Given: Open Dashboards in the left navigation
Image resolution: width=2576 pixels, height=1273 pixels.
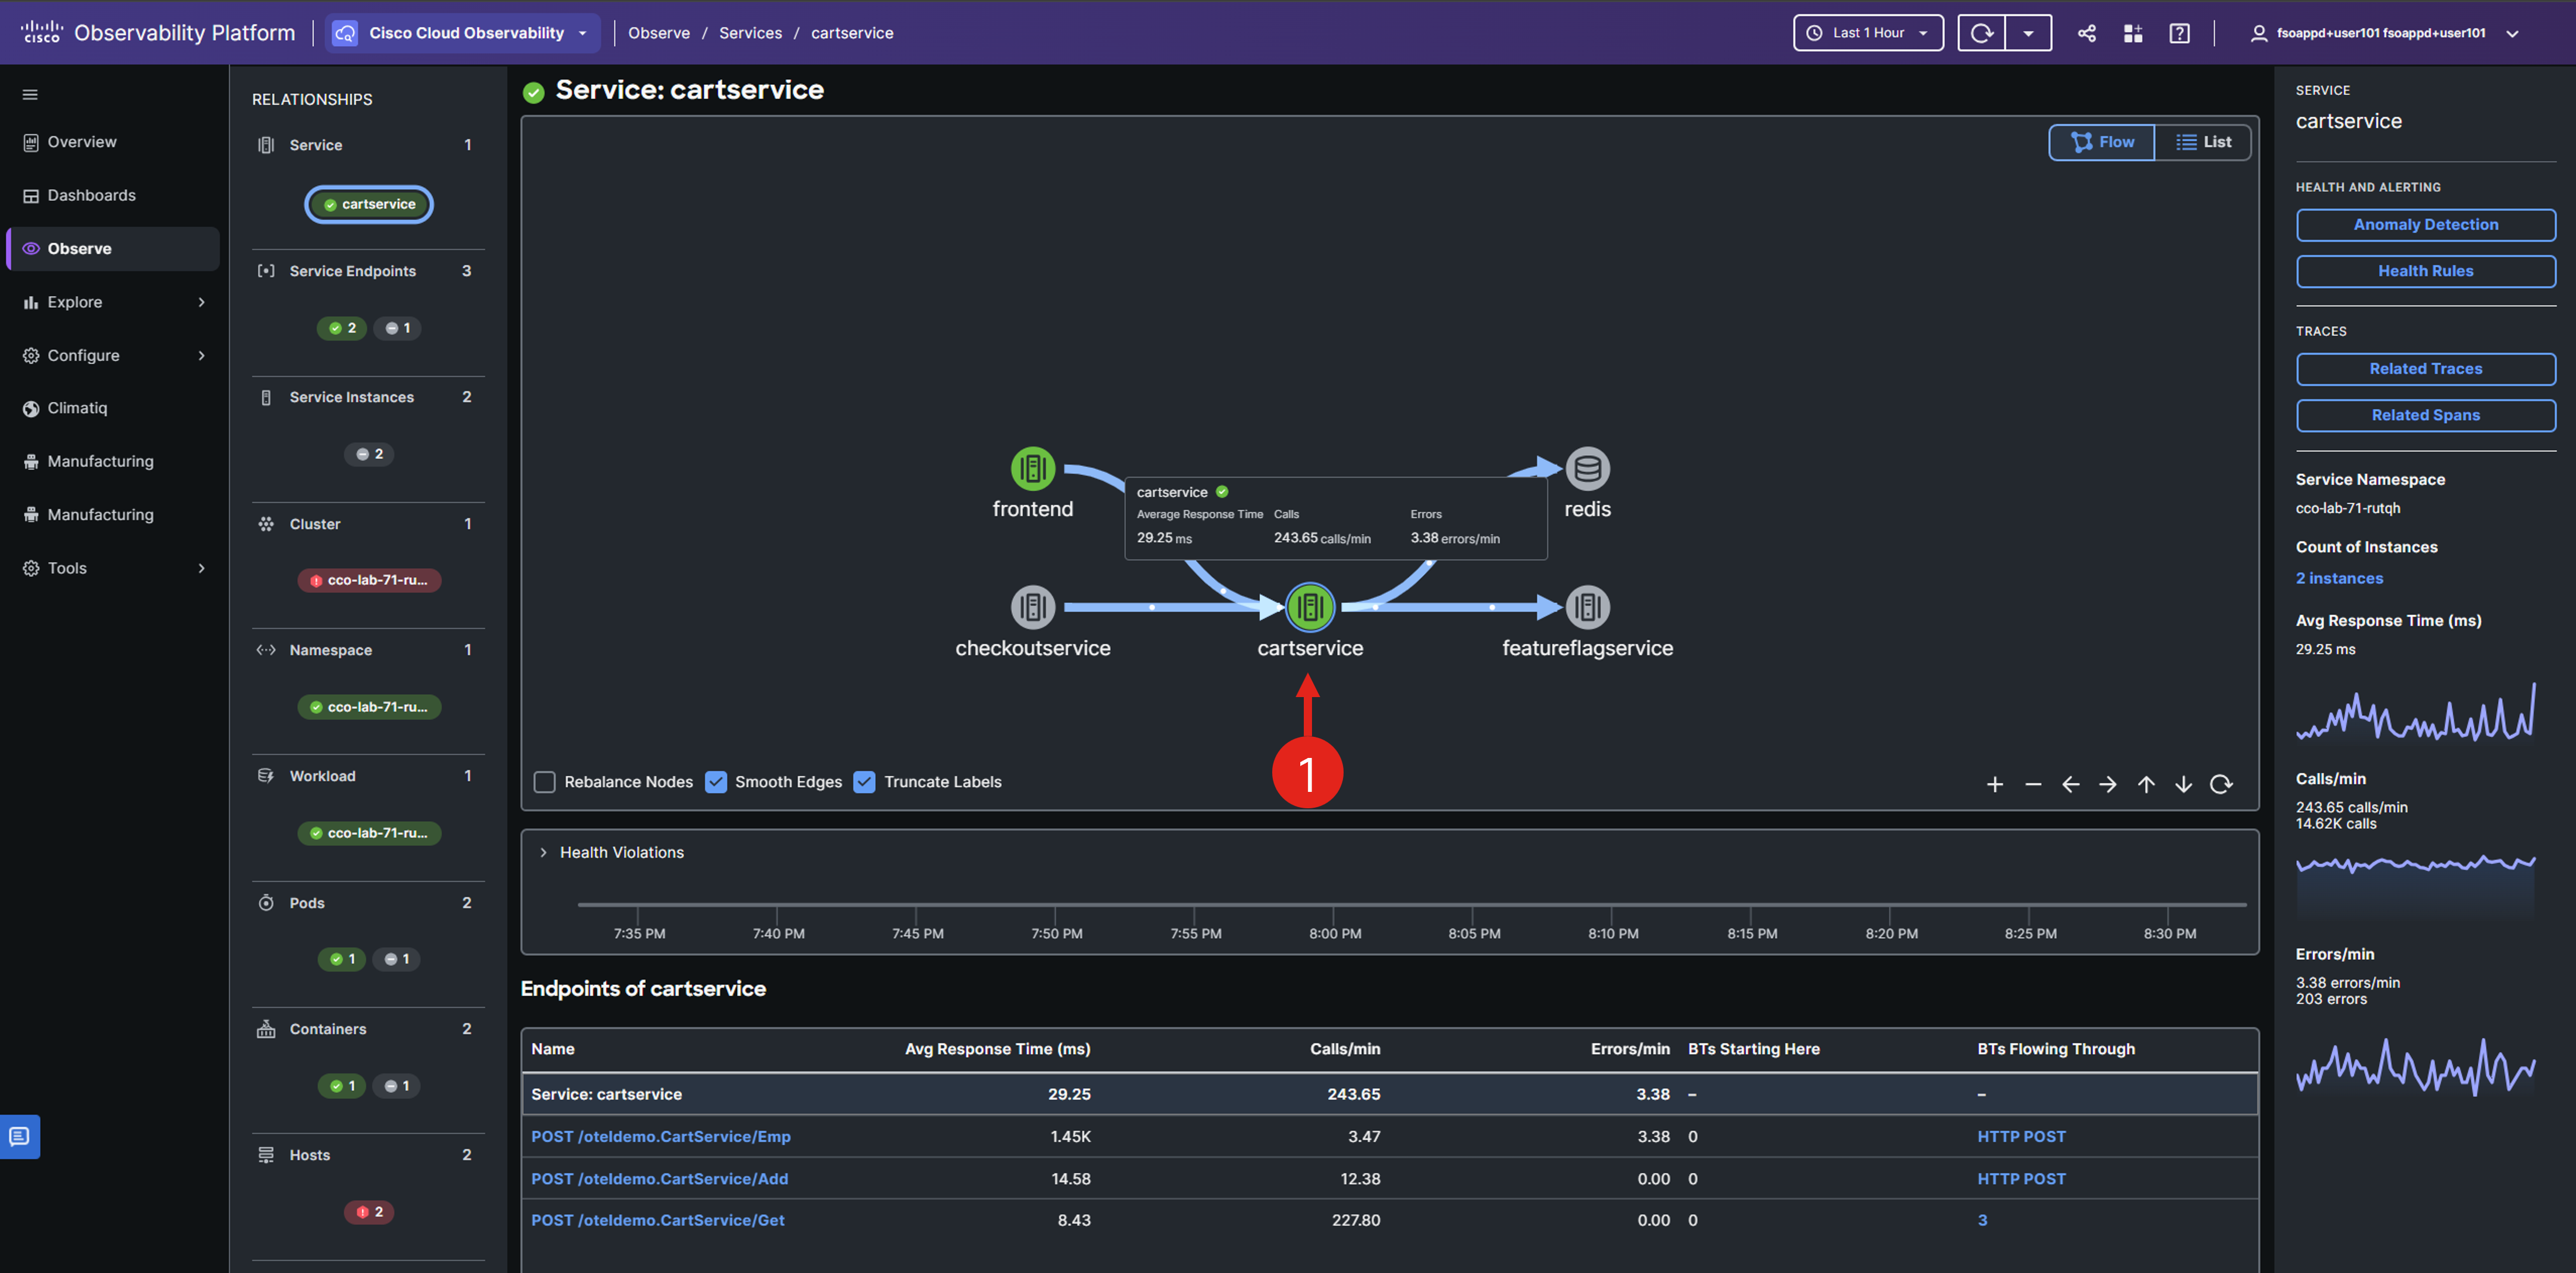Looking at the screenshot, I should 91,195.
